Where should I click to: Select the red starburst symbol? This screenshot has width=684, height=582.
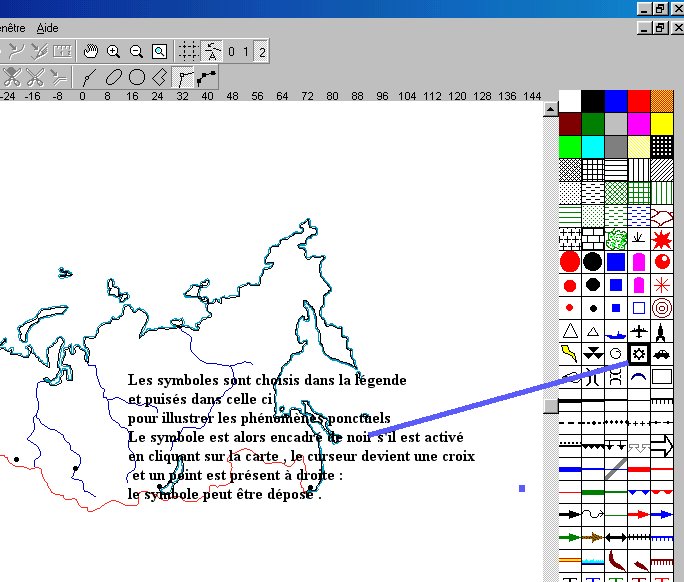pos(661,239)
